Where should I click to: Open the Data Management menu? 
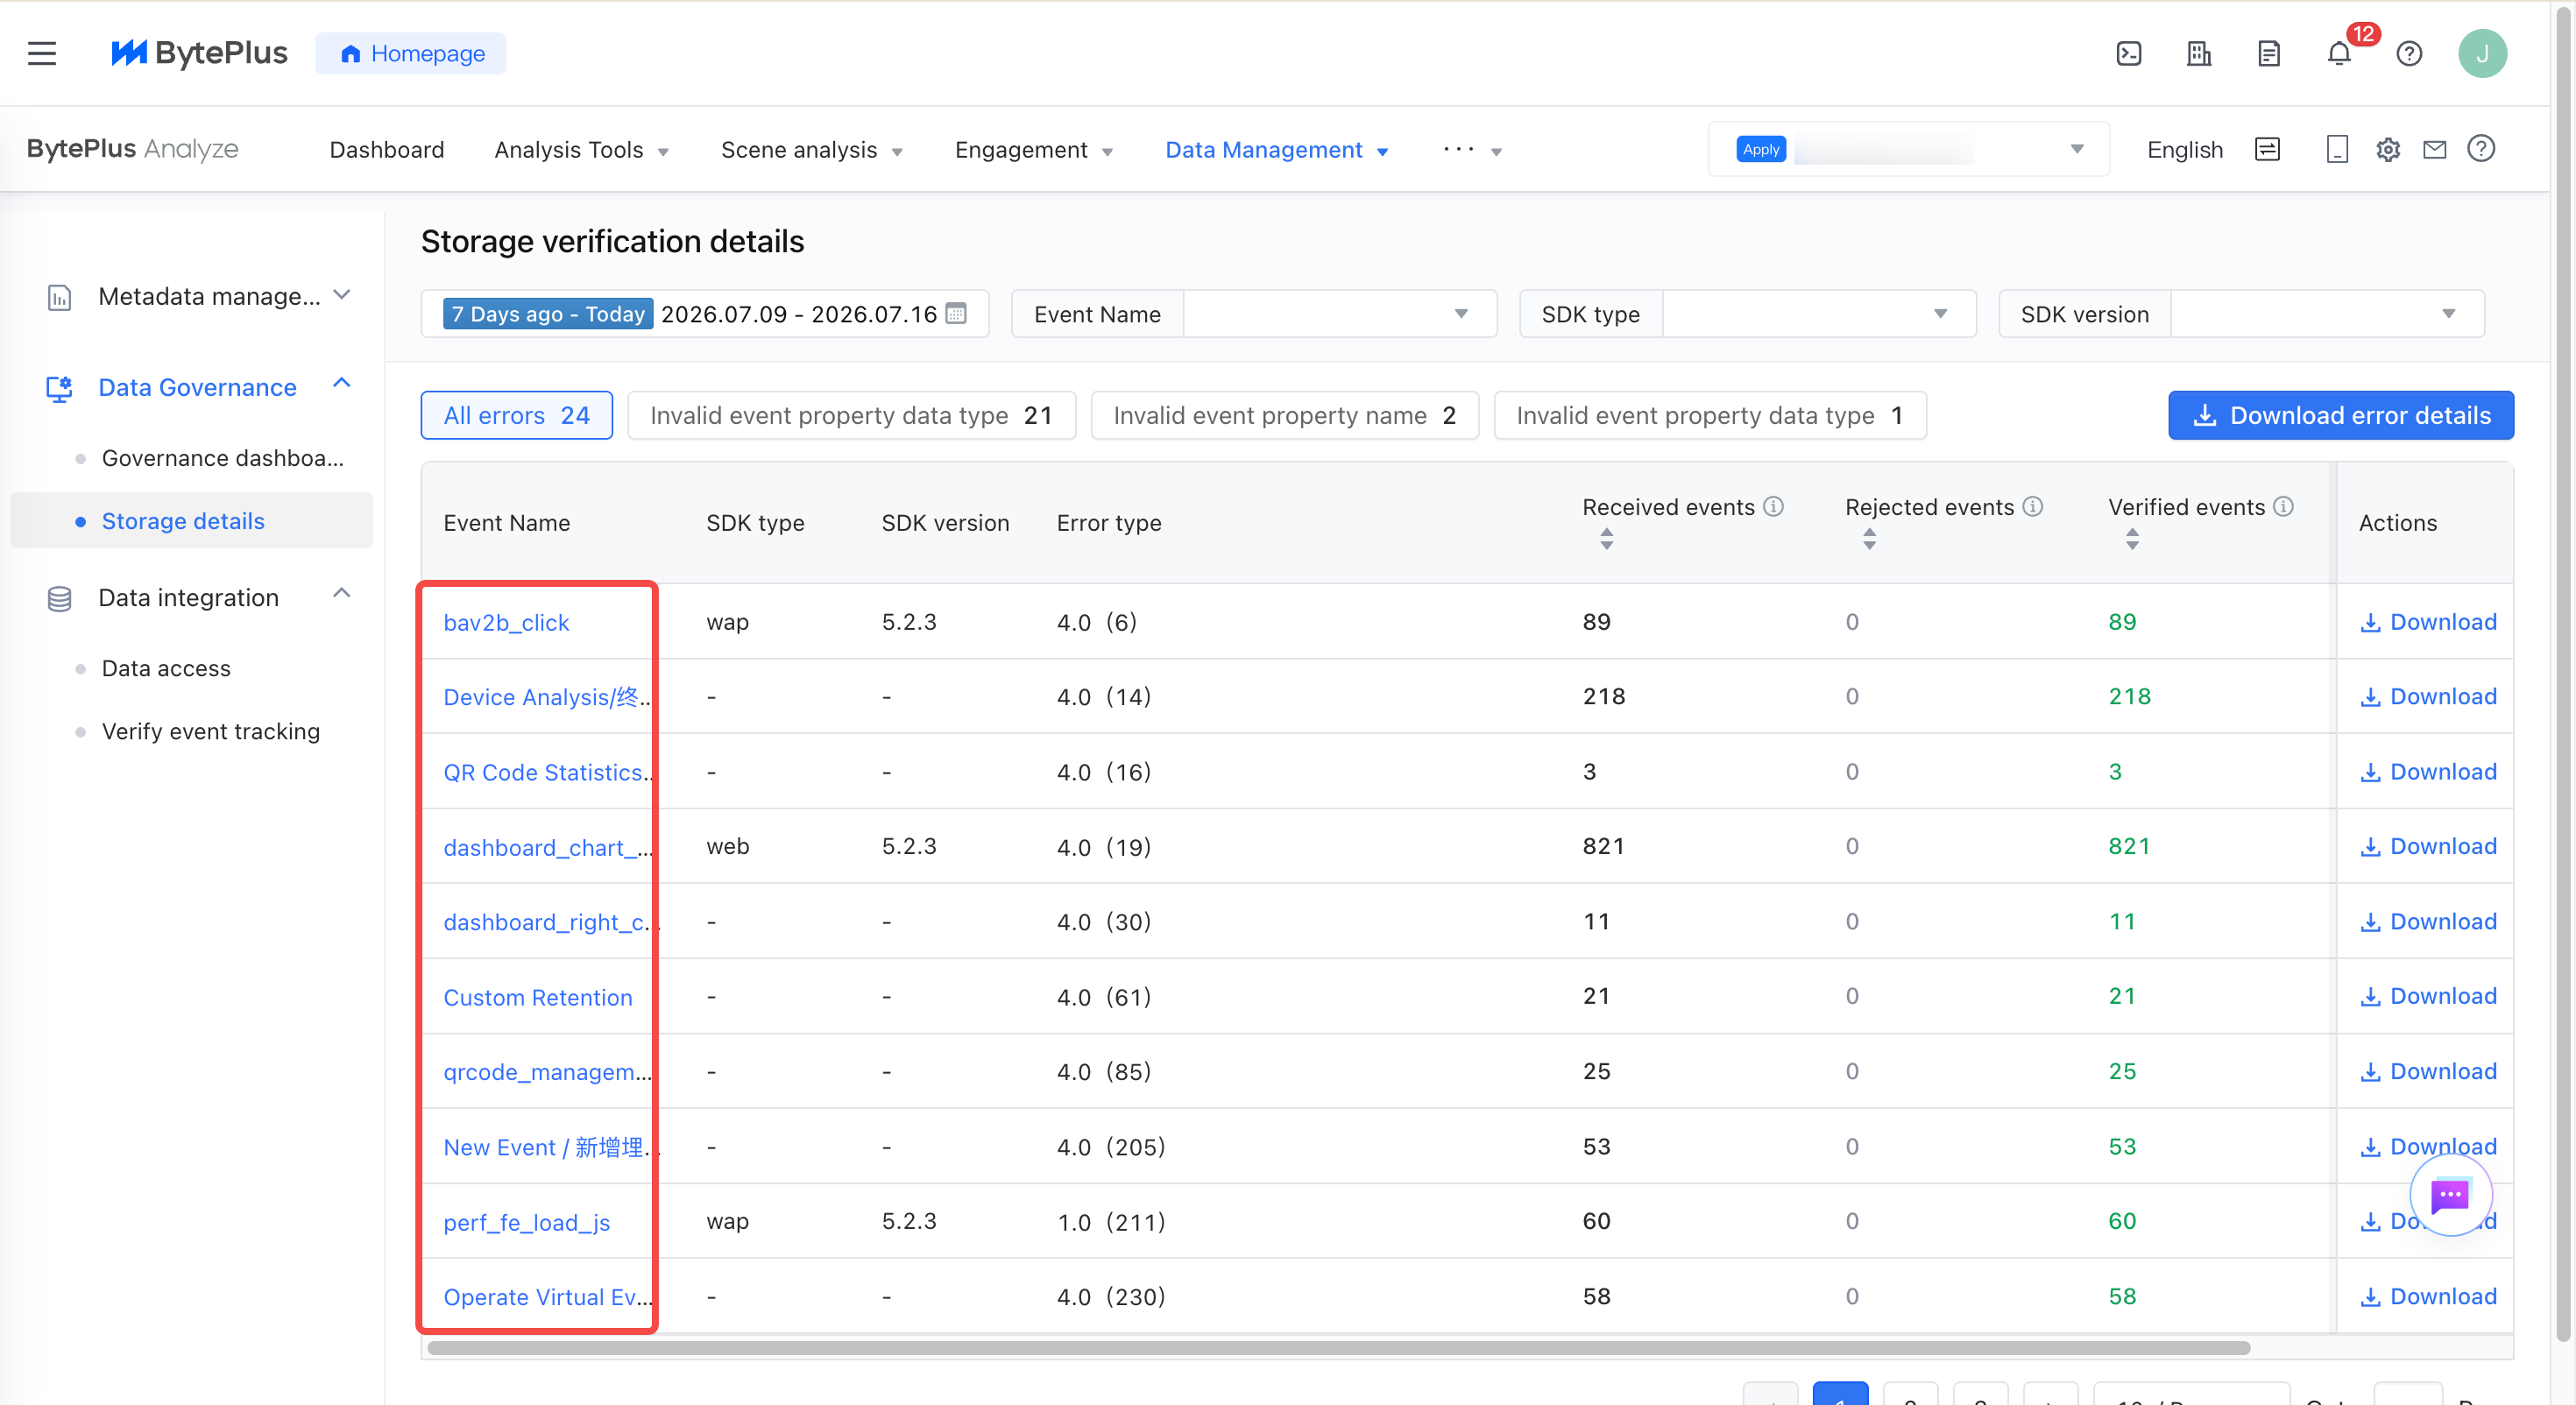pyautogui.click(x=1277, y=150)
